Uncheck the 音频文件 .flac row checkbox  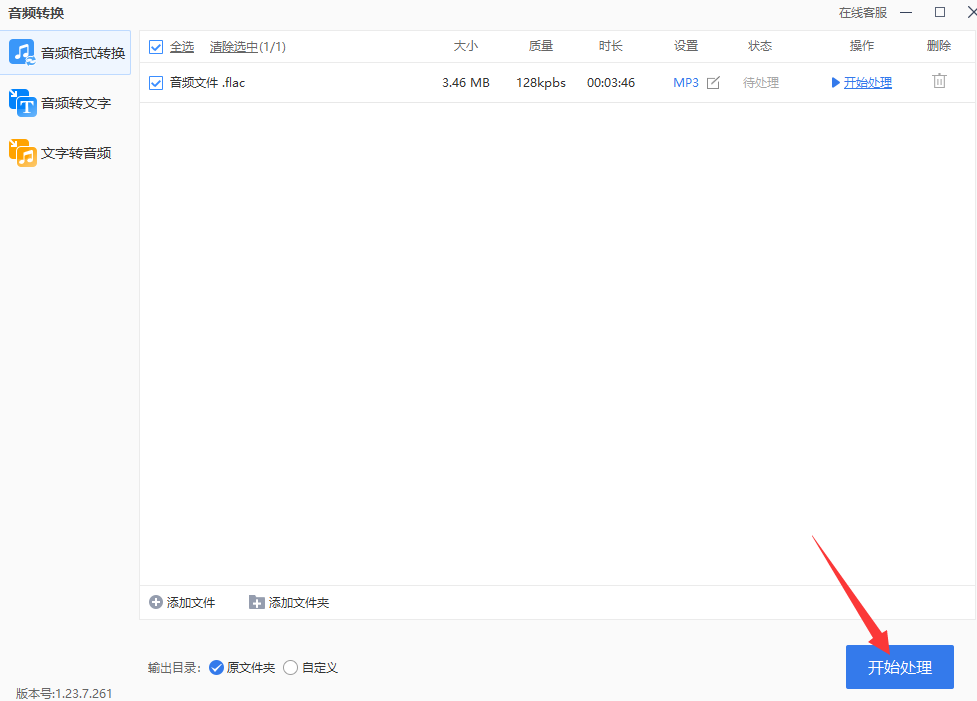[156, 82]
